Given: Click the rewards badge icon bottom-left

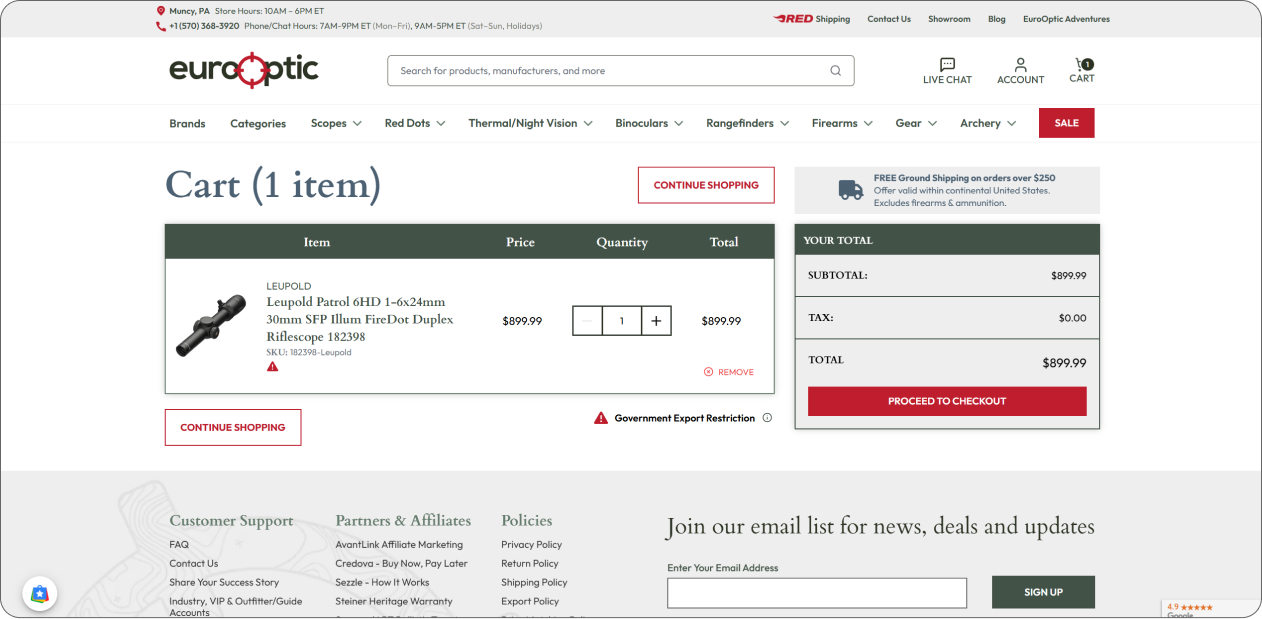Looking at the screenshot, I should pyautogui.click(x=40, y=594).
